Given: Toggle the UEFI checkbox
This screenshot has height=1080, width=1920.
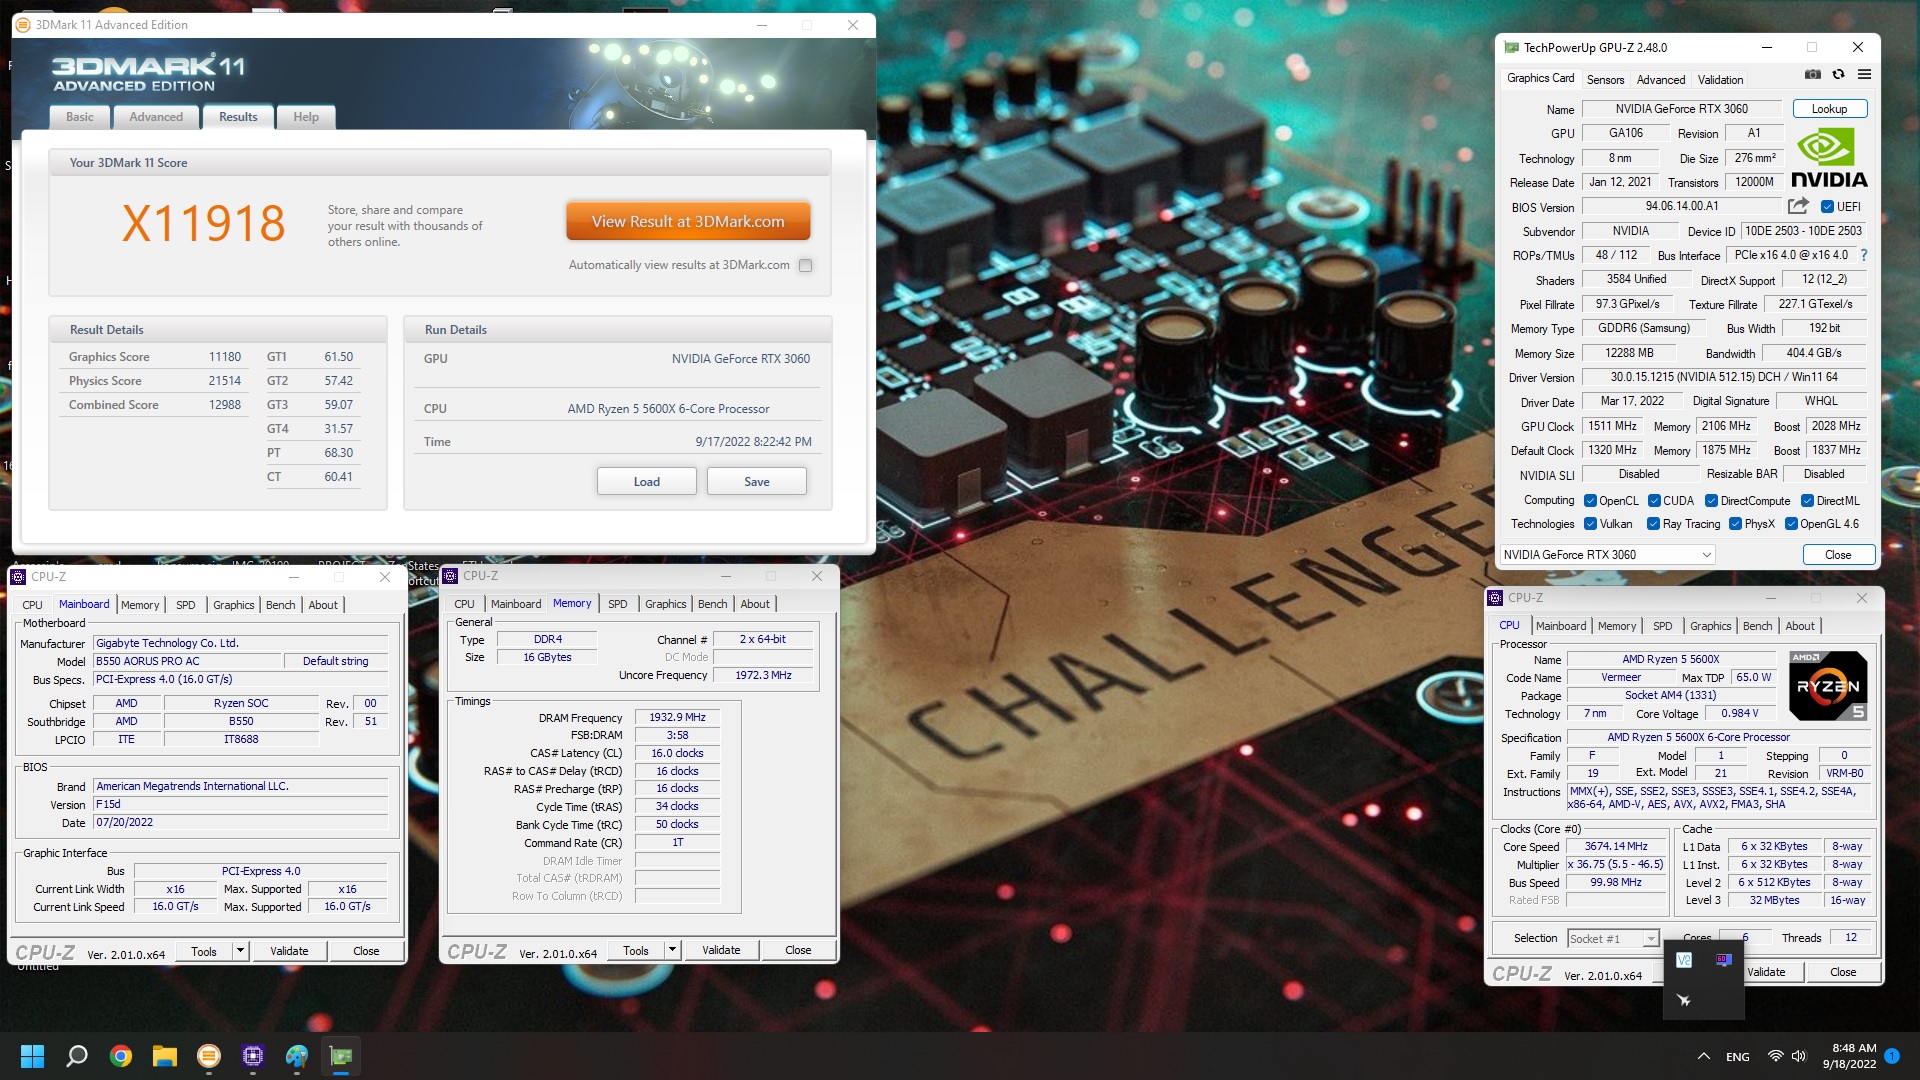Looking at the screenshot, I should [x=1827, y=207].
